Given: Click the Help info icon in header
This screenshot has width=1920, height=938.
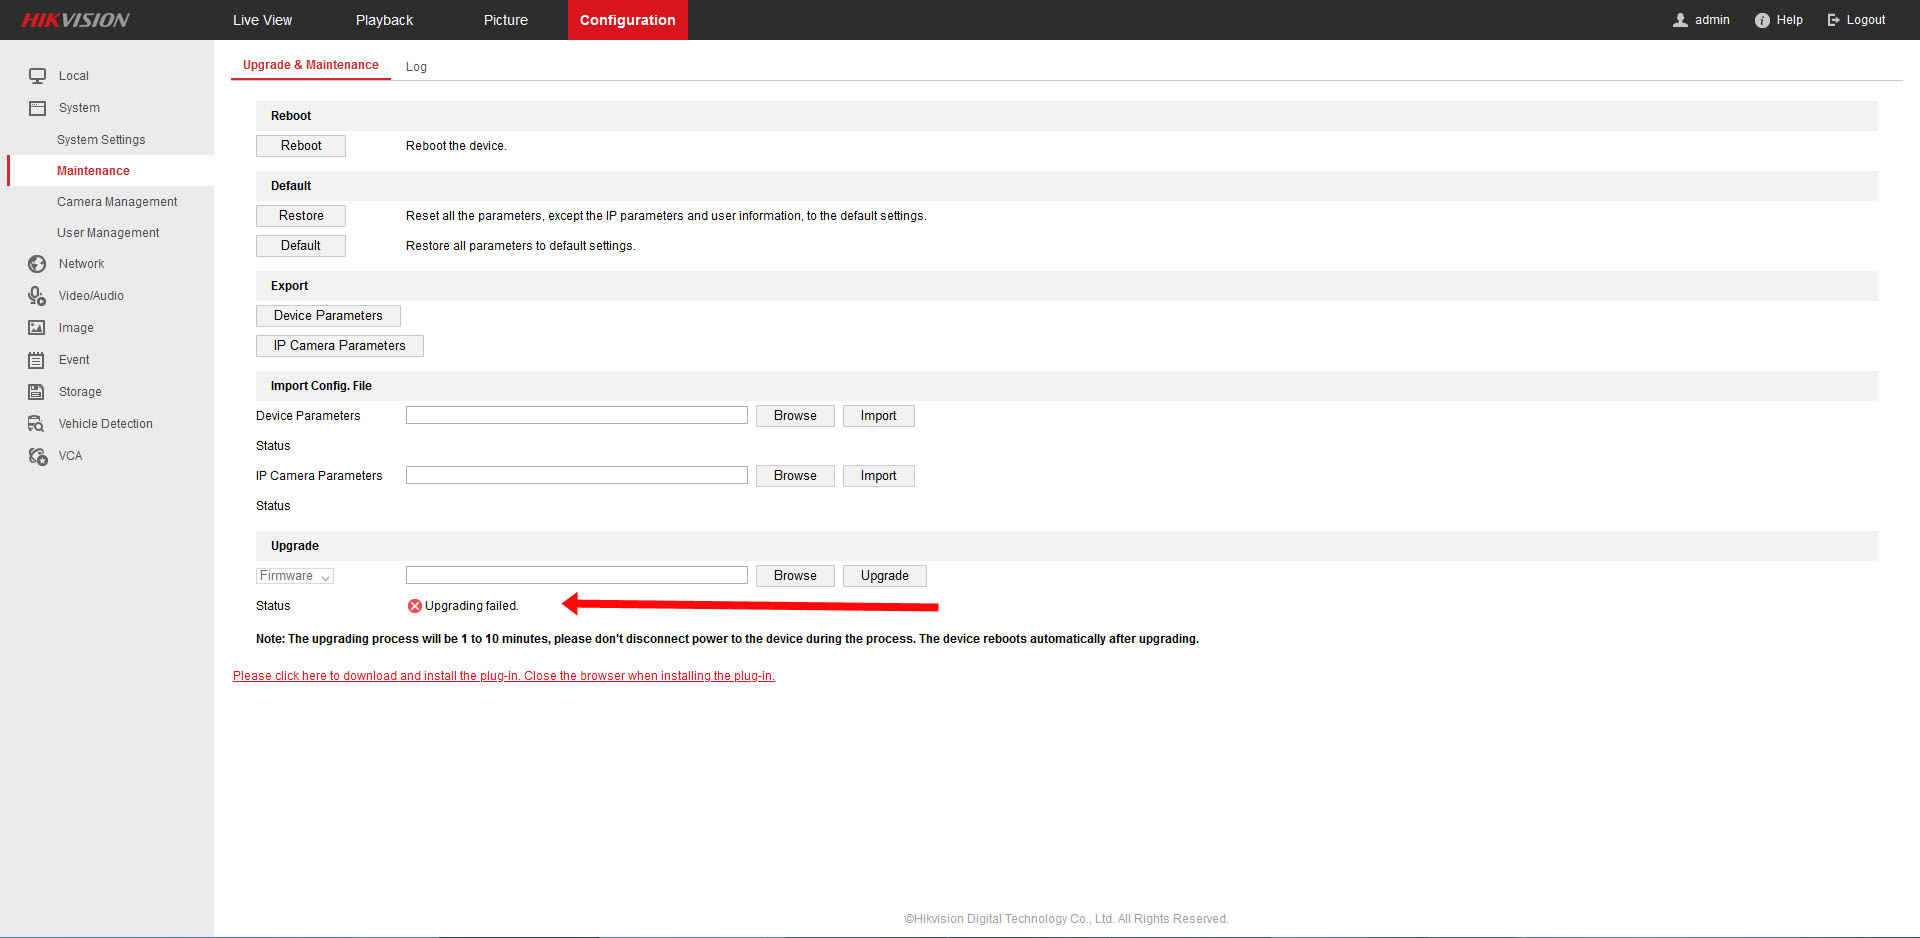Looking at the screenshot, I should (x=1762, y=20).
